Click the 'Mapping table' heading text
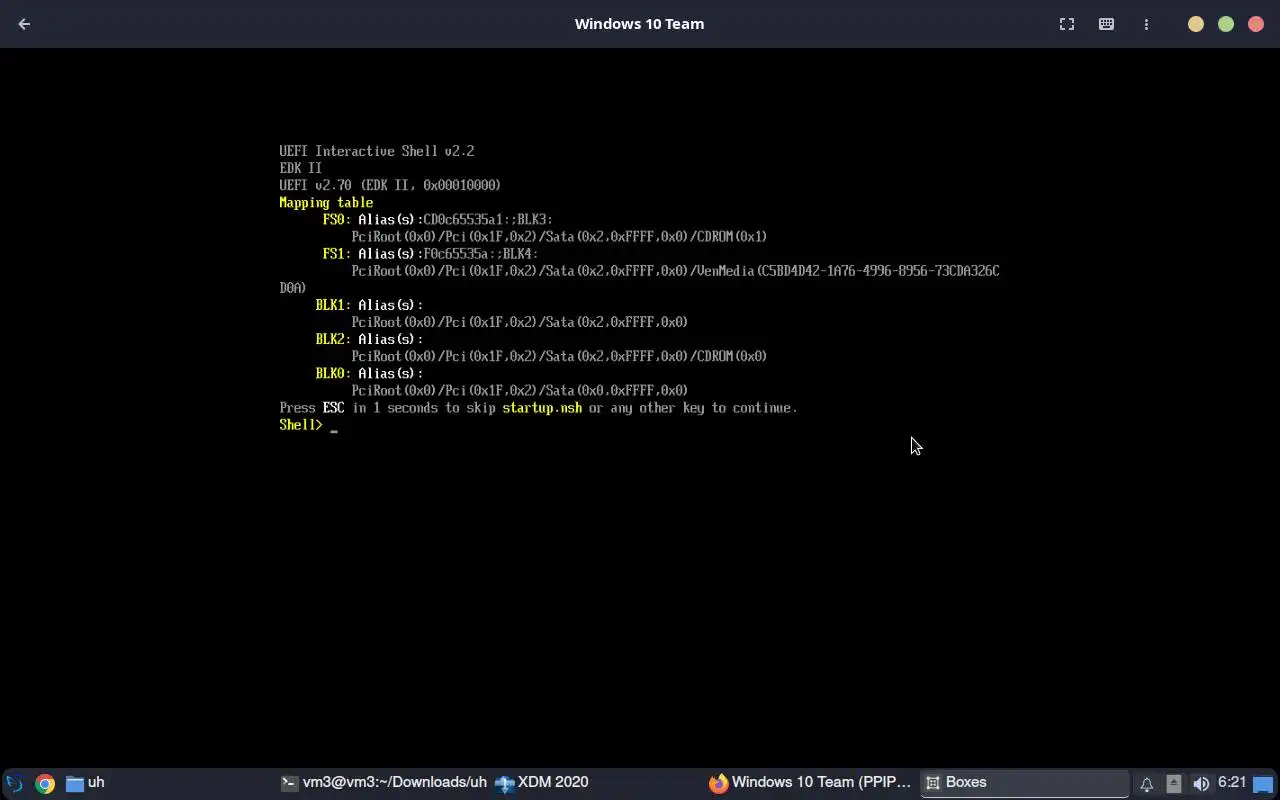The width and height of the screenshot is (1280, 800). point(326,202)
